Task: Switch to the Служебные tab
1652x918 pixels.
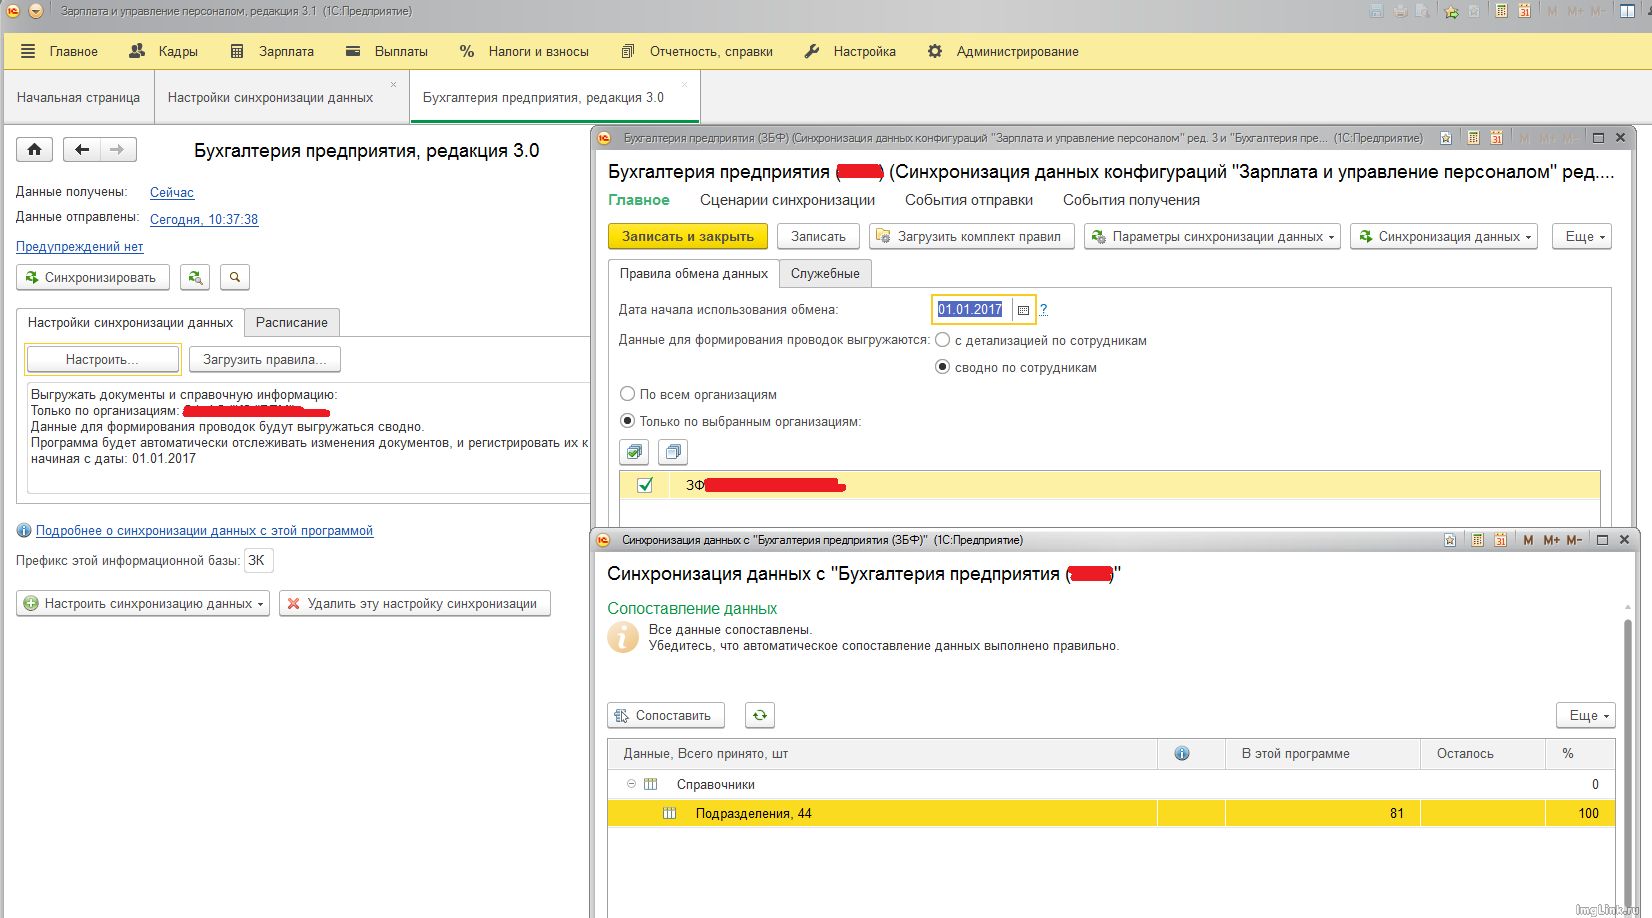Action: 825,273
